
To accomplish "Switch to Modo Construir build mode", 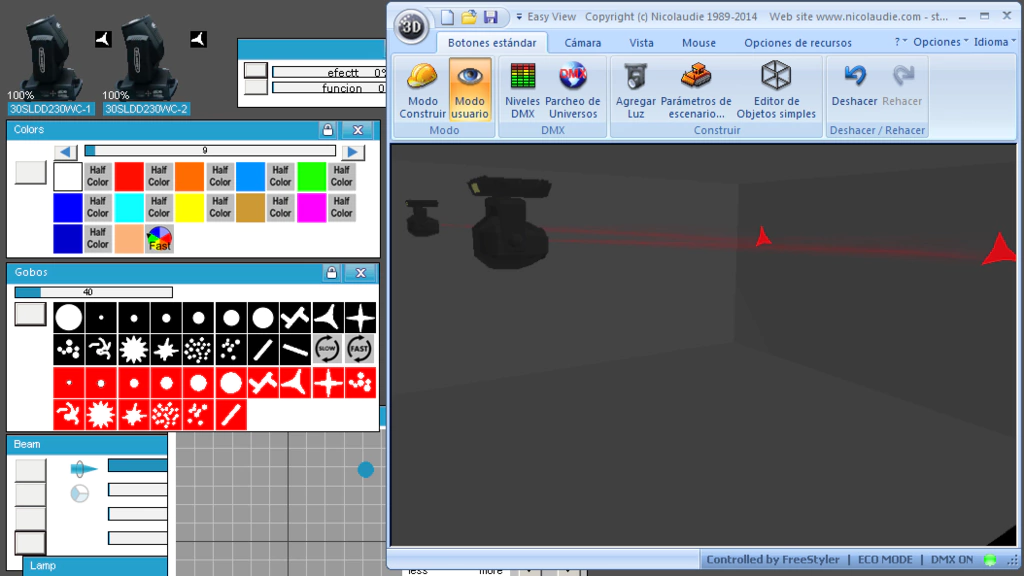I will click(x=422, y=89).
